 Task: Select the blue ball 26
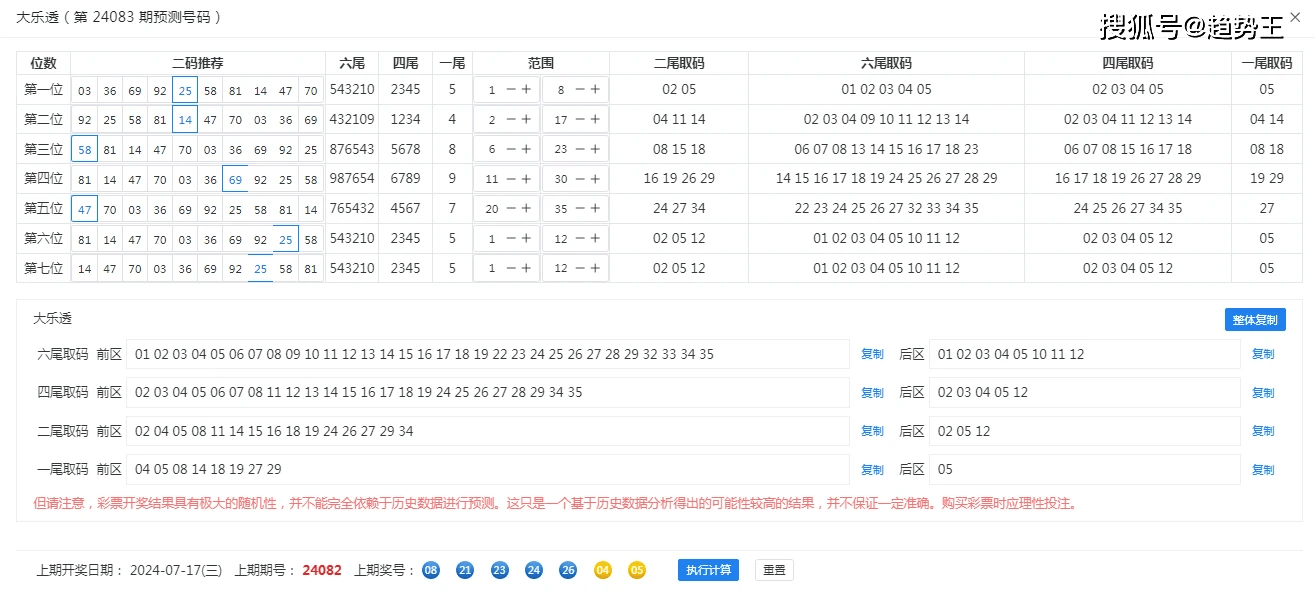pyautogui.click(x=568, y=570)
